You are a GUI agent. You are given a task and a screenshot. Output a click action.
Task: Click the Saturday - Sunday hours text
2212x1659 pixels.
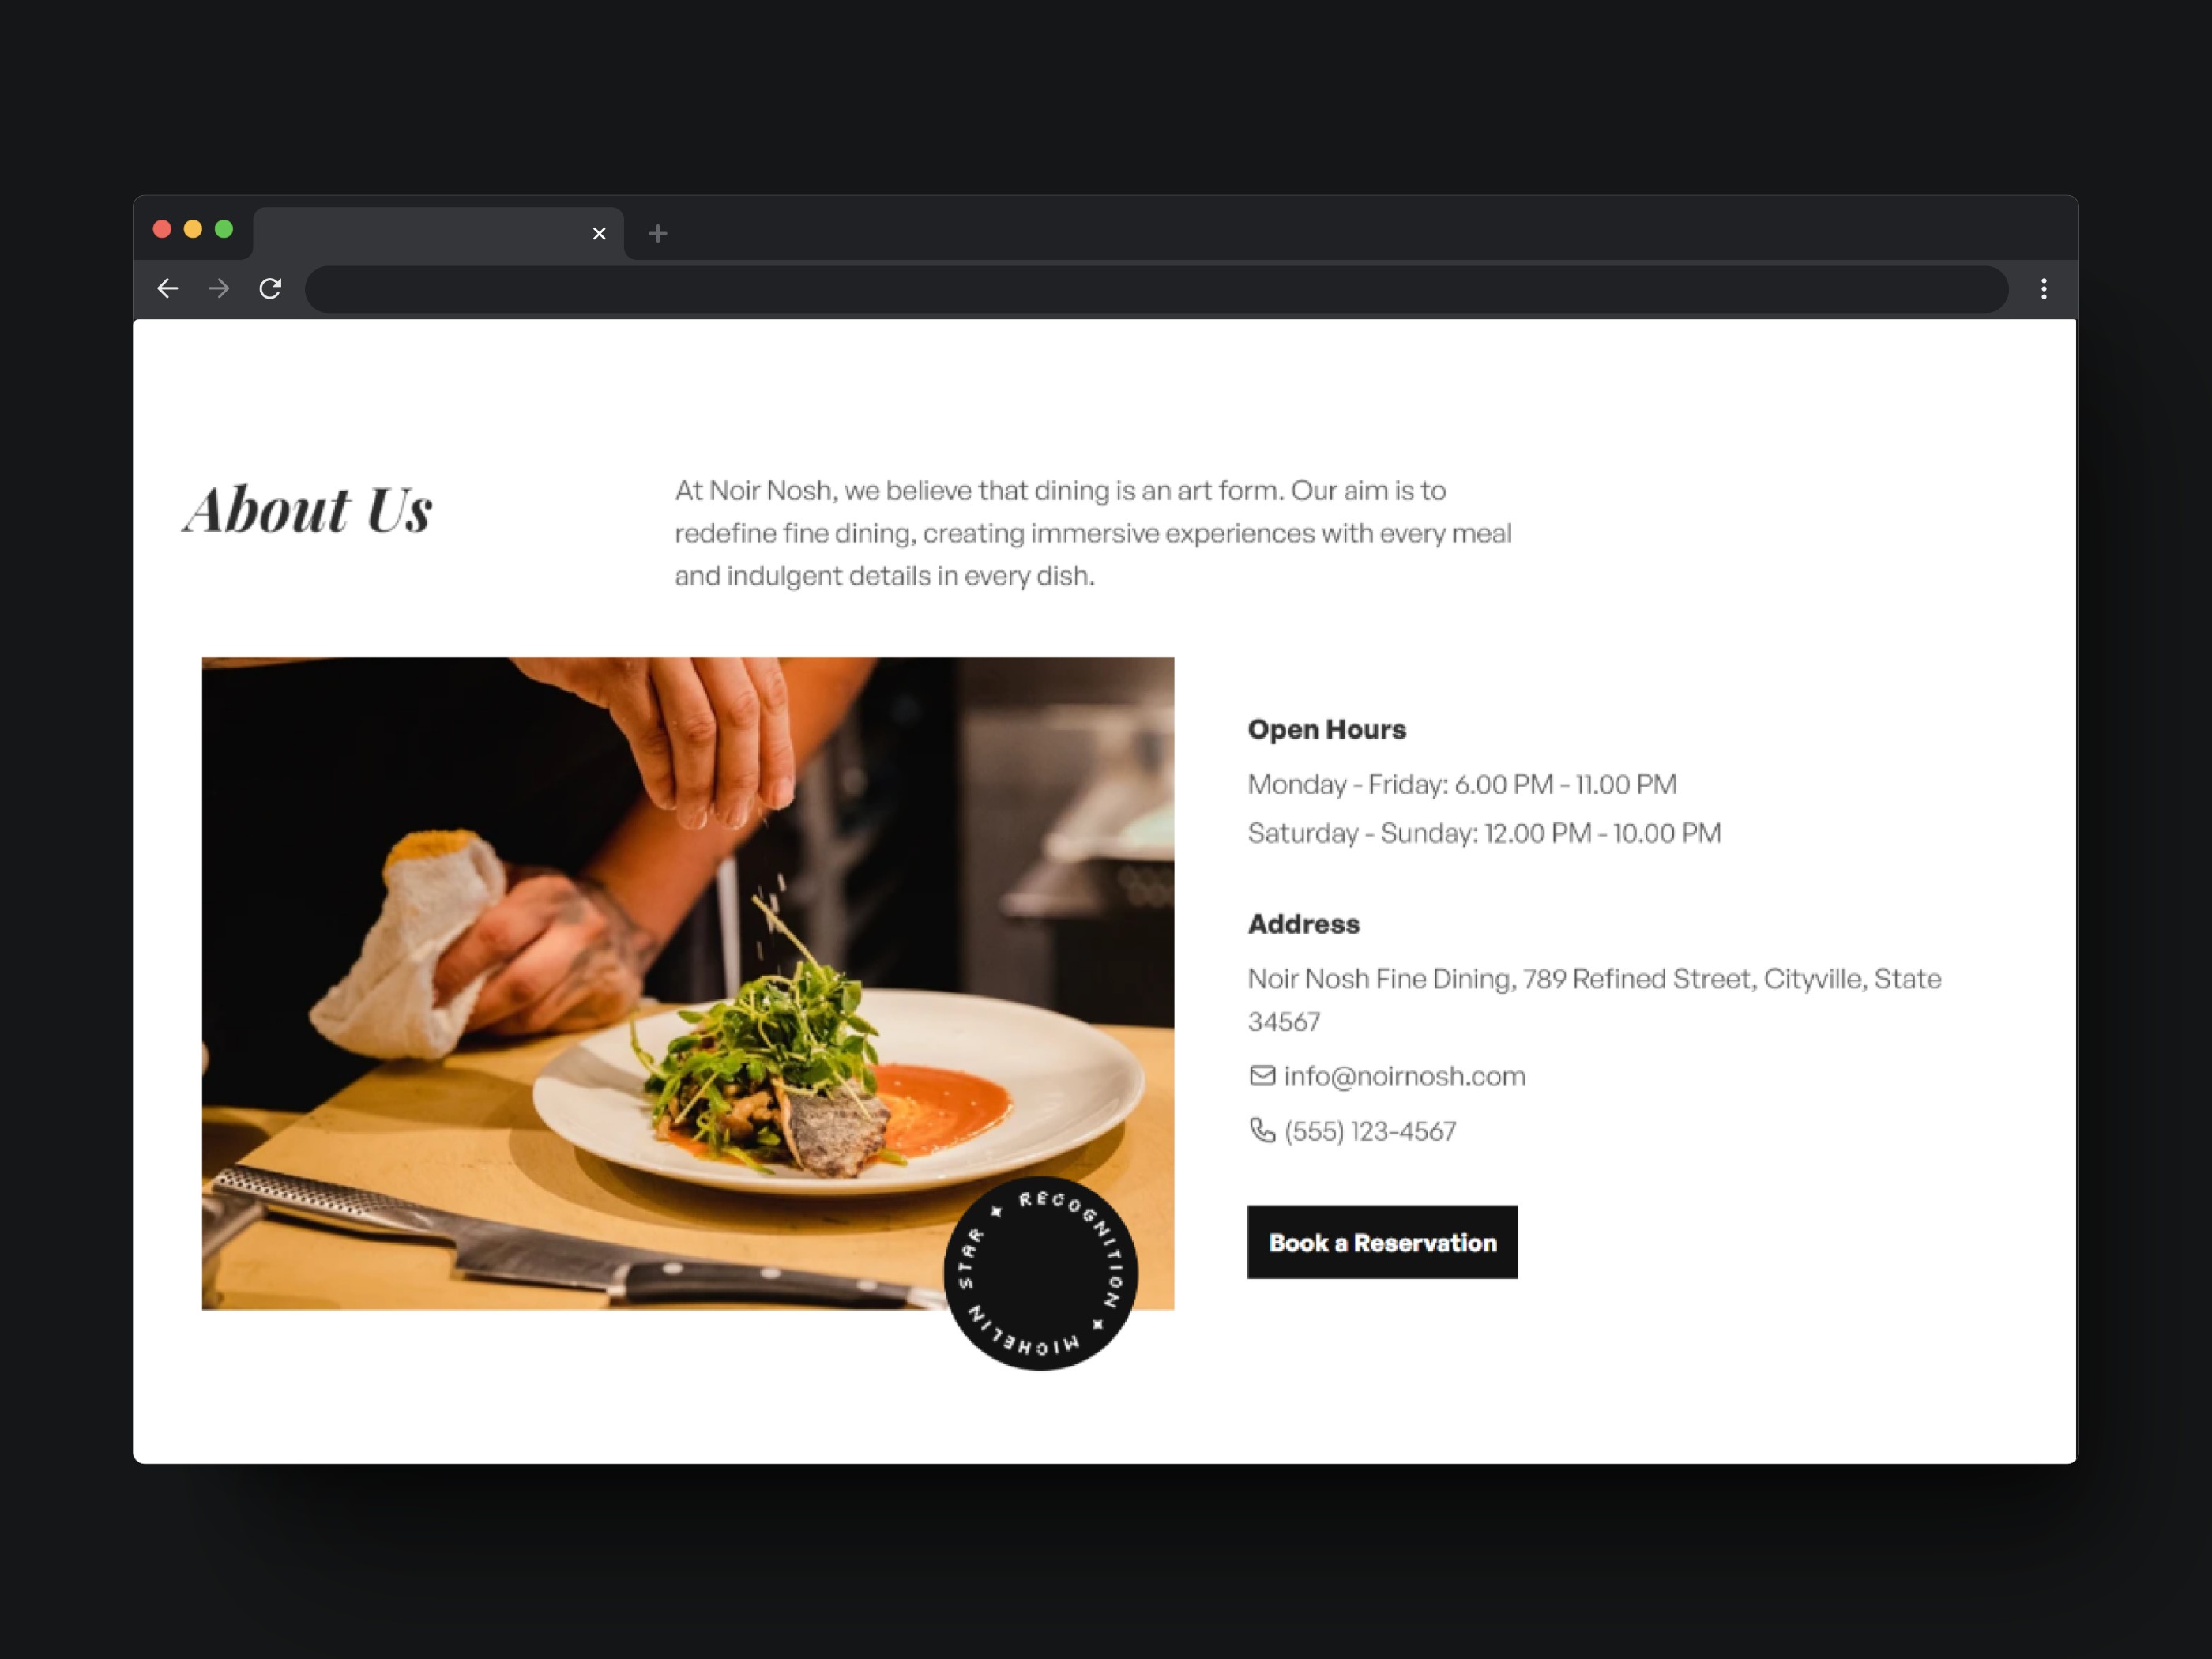1484,833
